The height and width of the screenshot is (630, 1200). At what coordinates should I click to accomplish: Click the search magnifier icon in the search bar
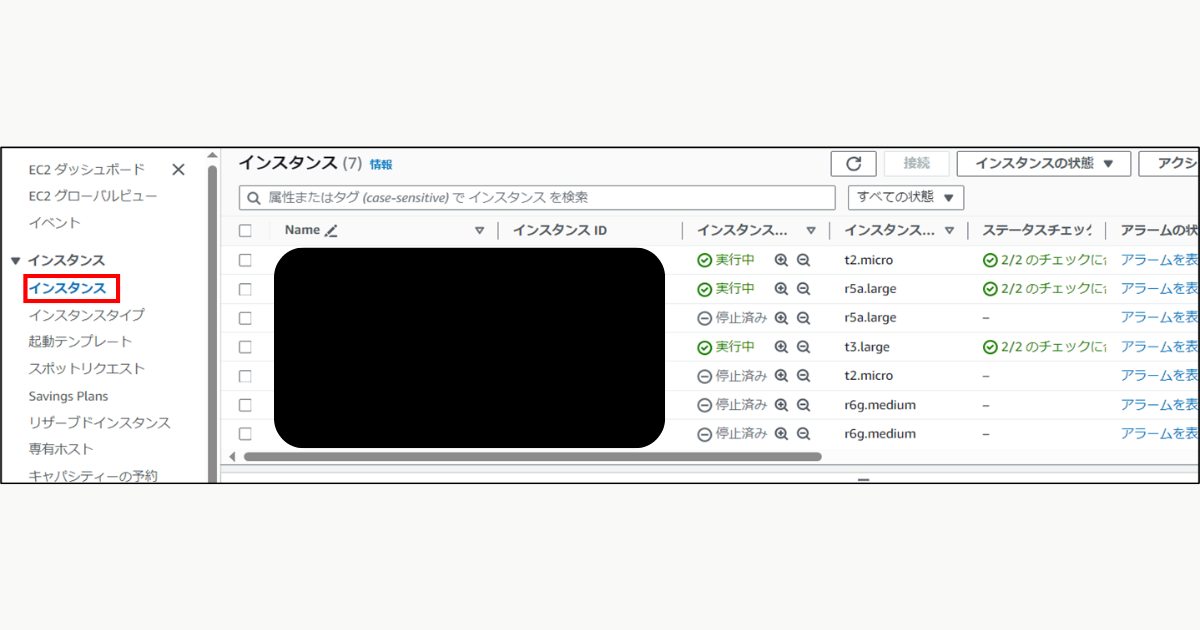pyautogui.click(x=253, y=197)
